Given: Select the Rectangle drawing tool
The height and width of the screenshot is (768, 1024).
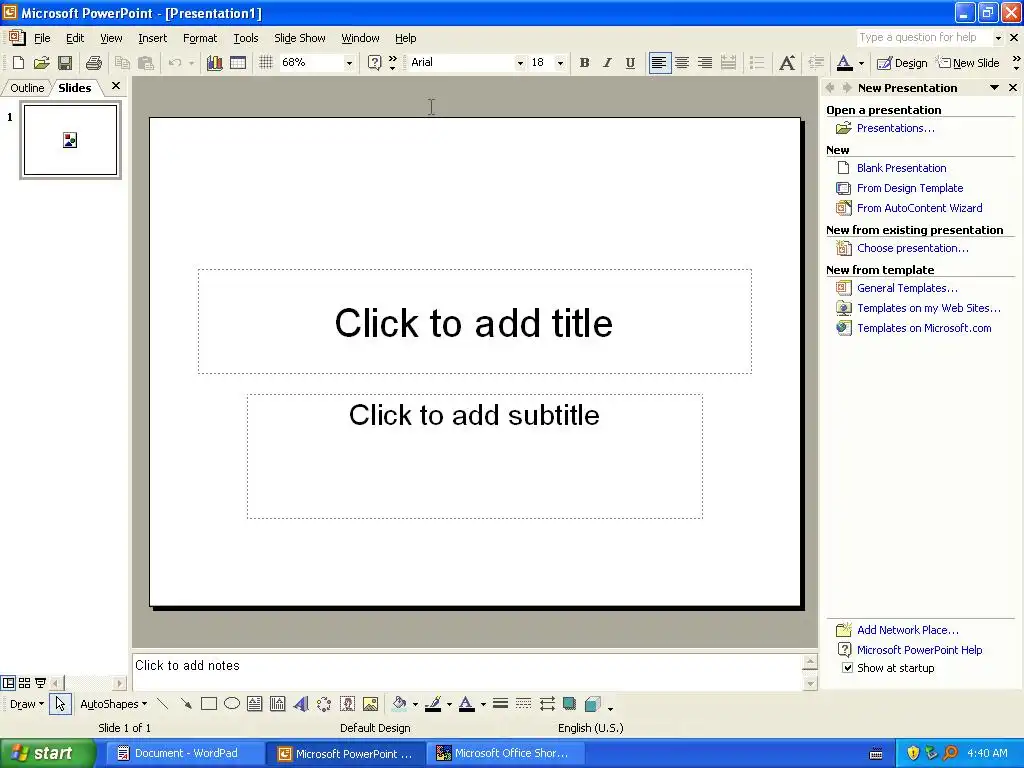Looking at the screenshot, I should tap(209, 704).
